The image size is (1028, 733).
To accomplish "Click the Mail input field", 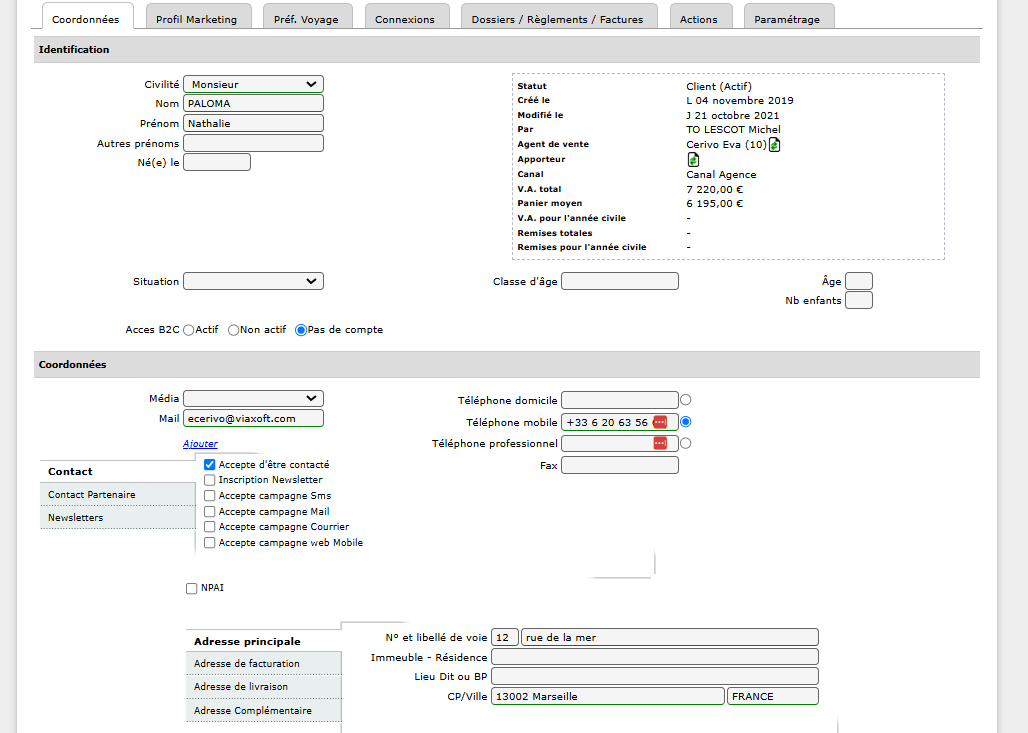I will (x=254, y=418).
